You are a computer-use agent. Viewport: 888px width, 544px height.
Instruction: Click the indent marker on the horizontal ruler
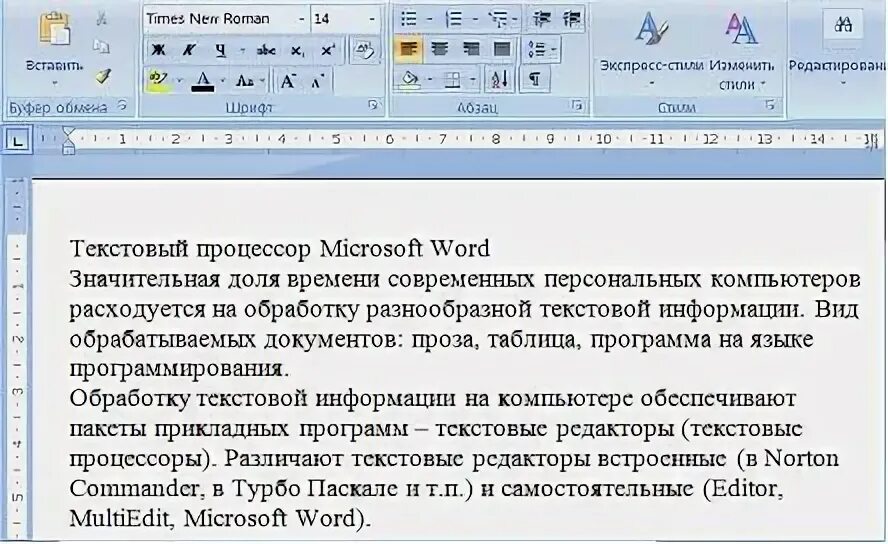click(68, 140)
